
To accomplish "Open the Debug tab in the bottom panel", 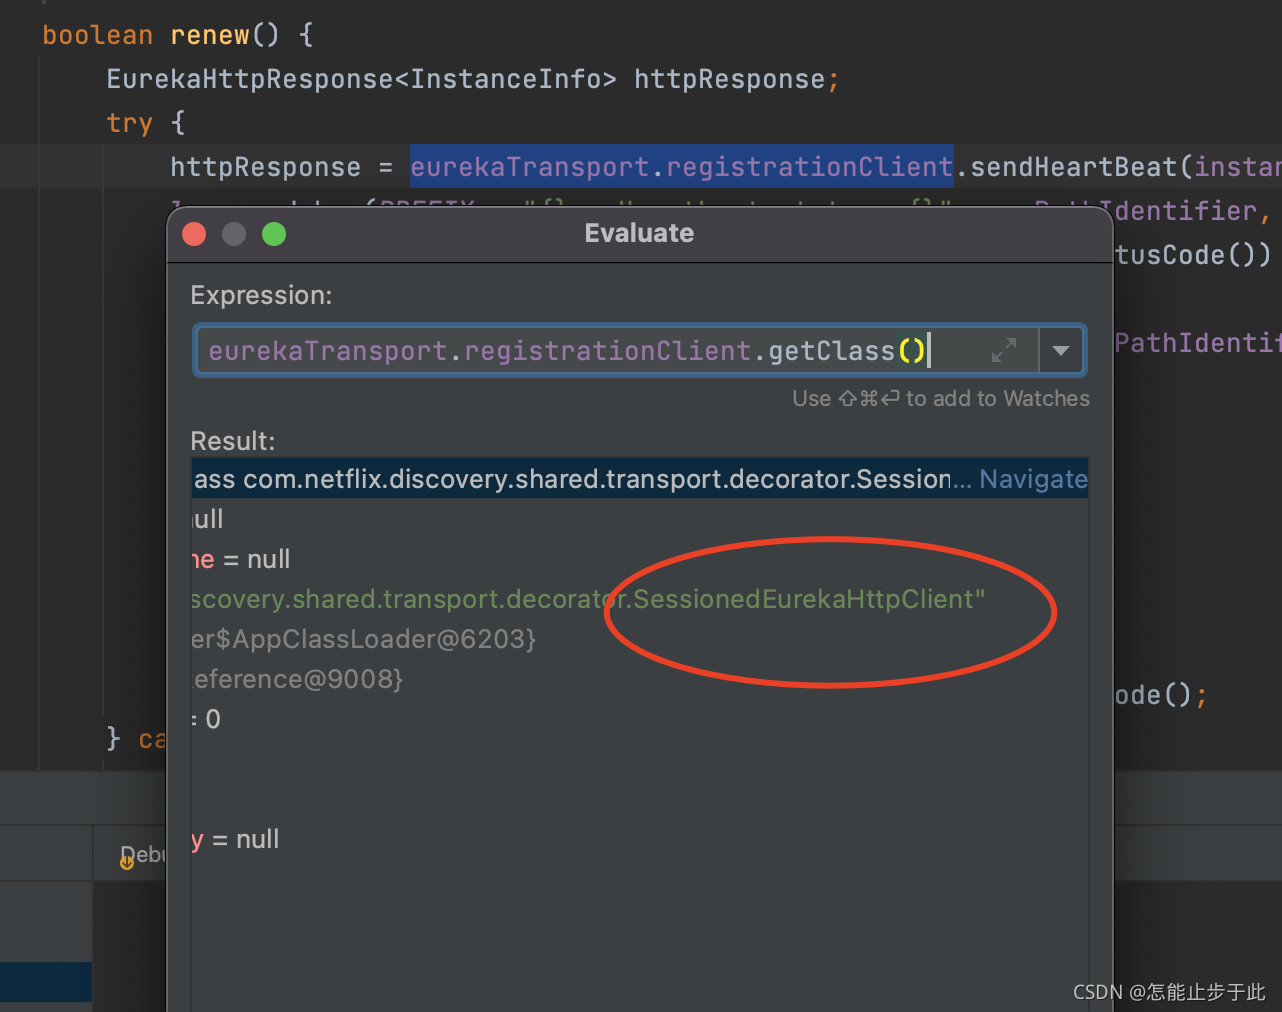I will (143, 855).
